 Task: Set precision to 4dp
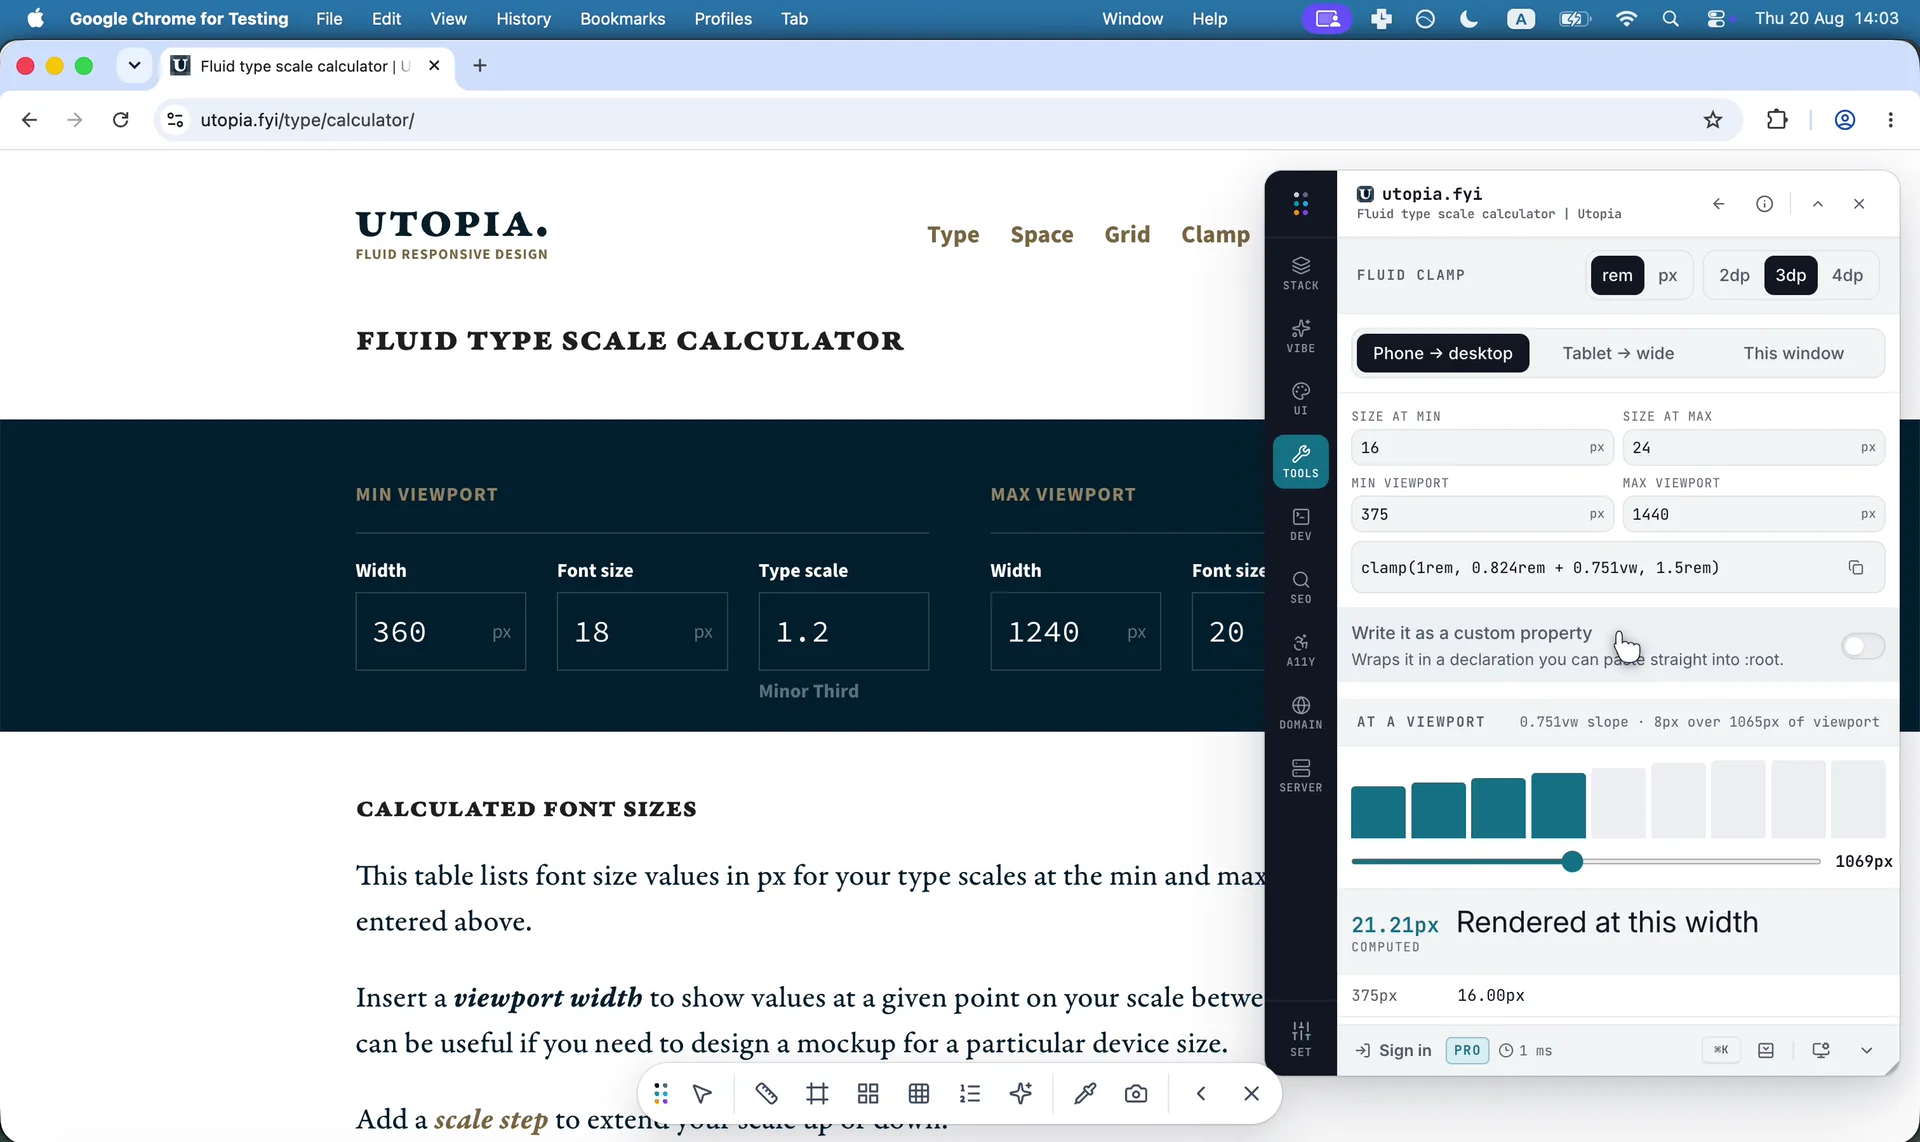click(1847, 275)
